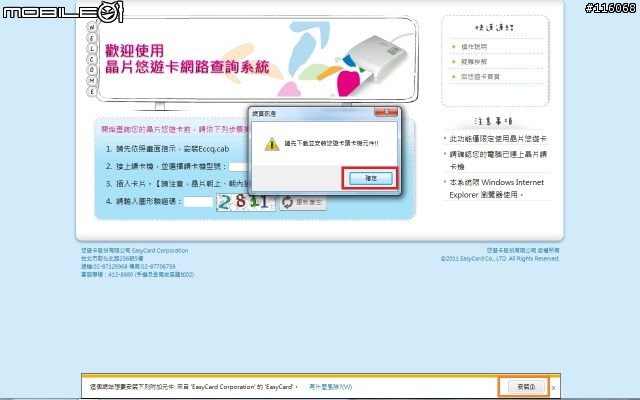Image resolution: width=640 pixels, height=400 pixels.
Task: Select the customer hotline 412-8880 text
Action: point(138,275)
